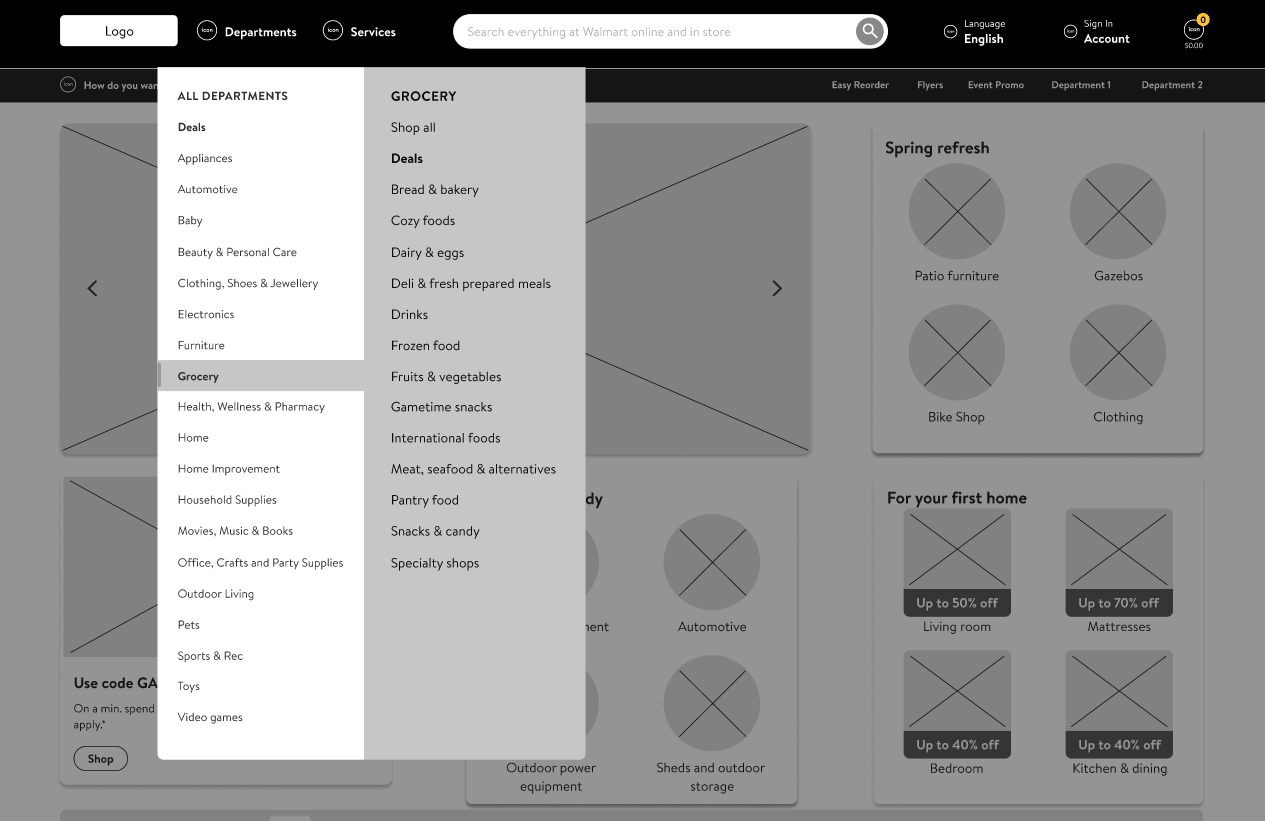Select Home department
This screenshot has height=821, width=1265.
[193, 437]
